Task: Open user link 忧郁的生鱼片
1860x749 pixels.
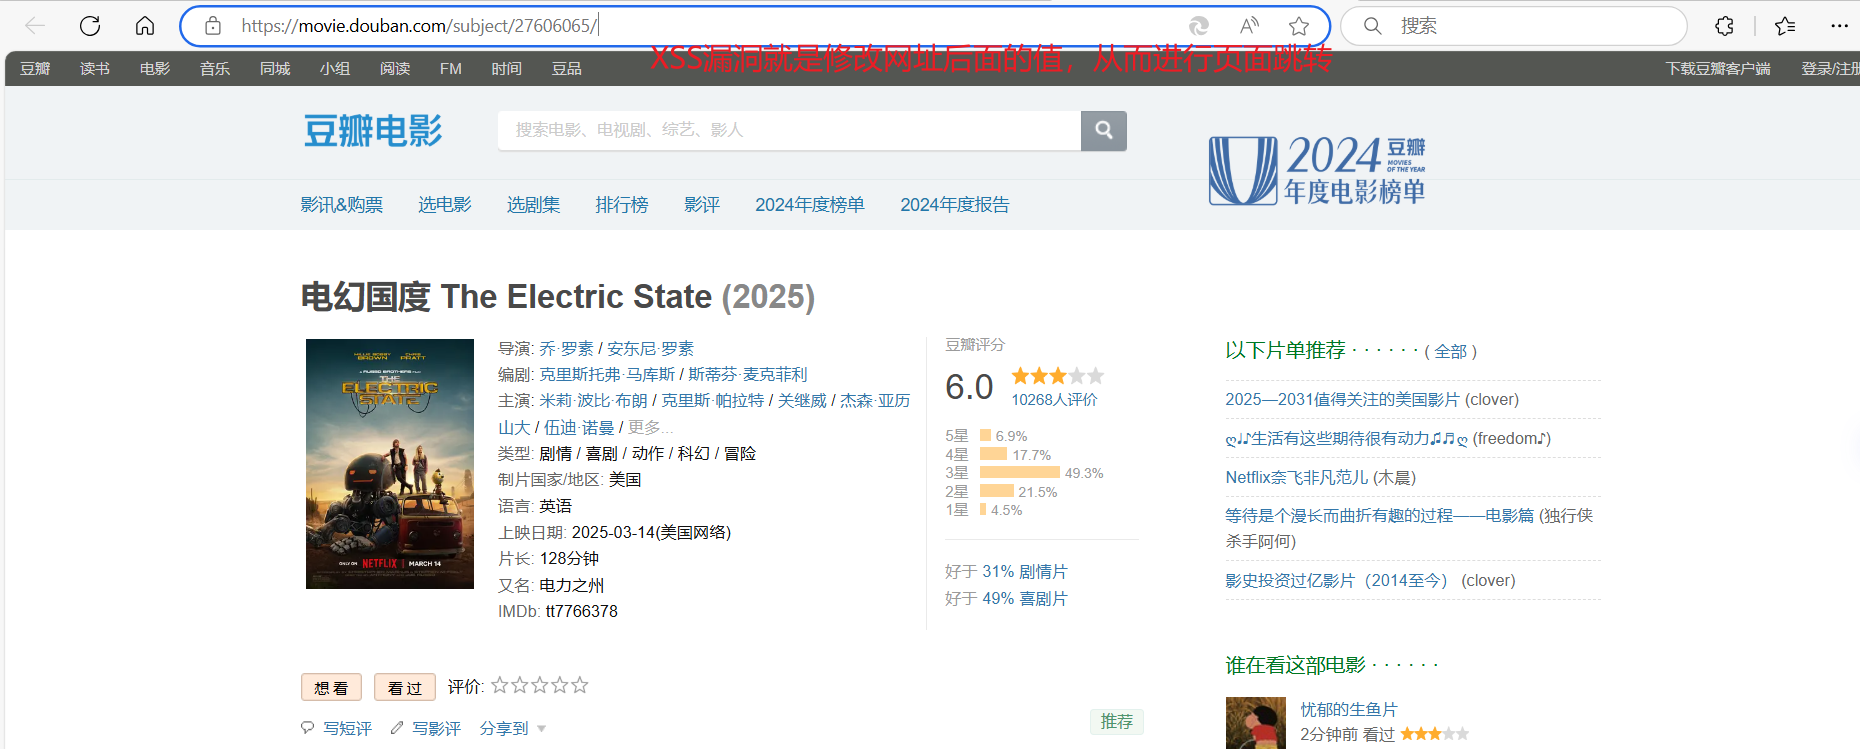Action: pos(1349,709)
